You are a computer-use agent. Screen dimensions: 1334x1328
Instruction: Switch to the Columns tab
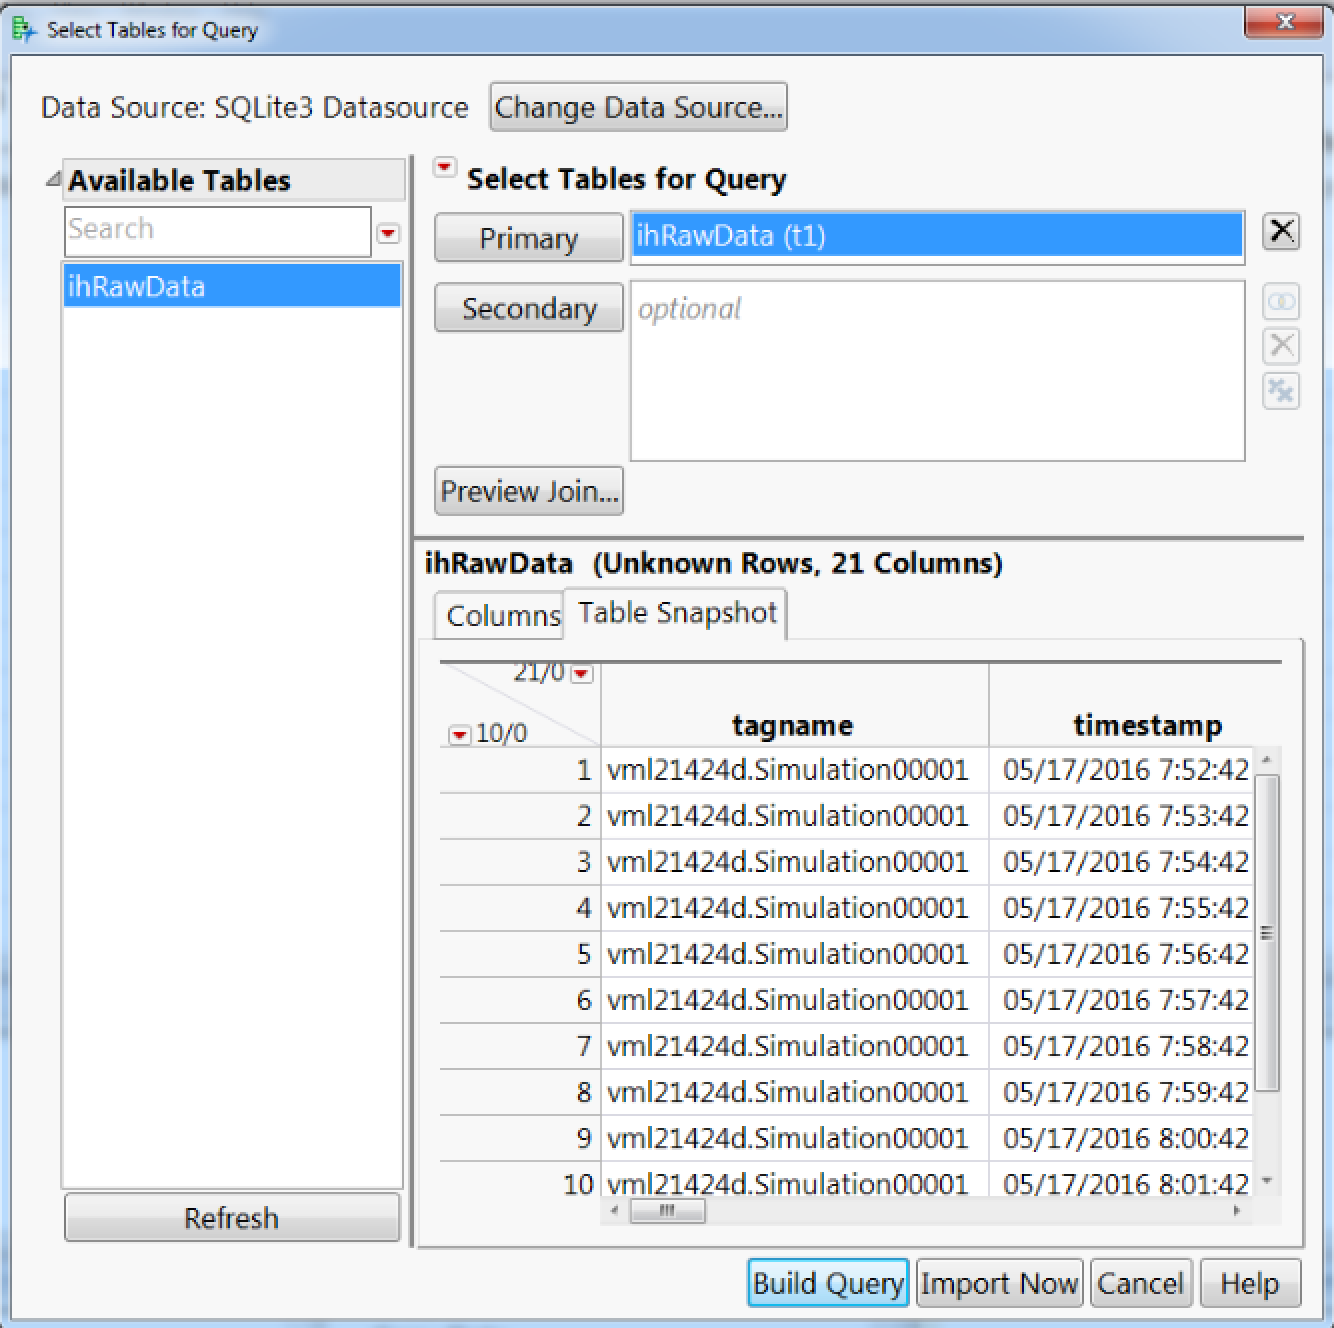pyautogui.click(x=499, y=614)
